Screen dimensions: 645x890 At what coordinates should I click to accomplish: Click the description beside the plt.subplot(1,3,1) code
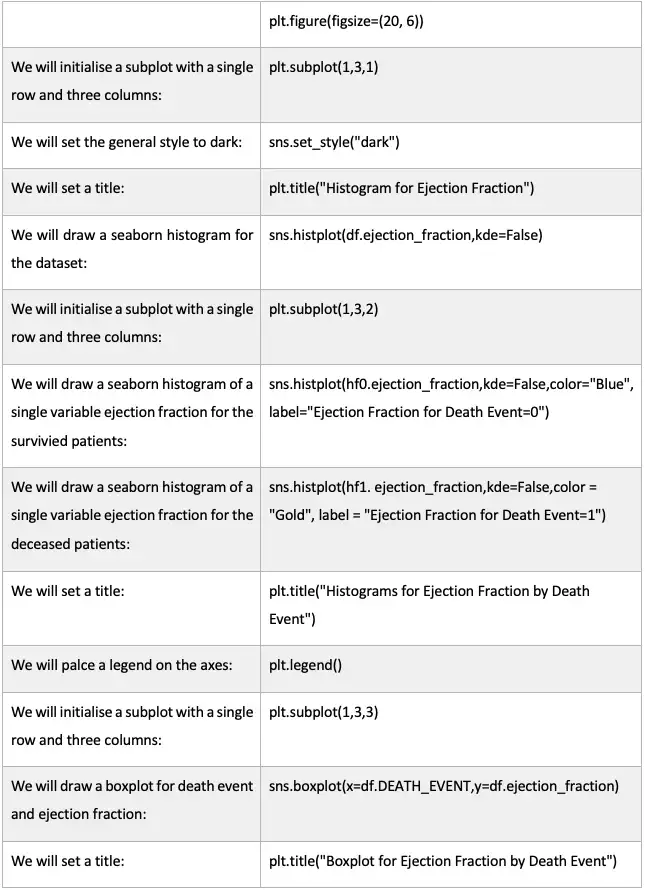point(132,82)
